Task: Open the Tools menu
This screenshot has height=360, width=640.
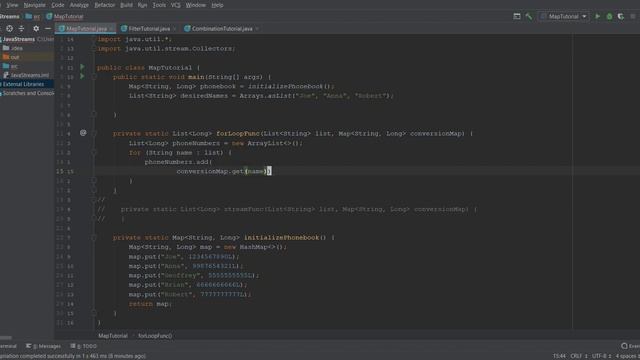Action: tap(159, 5)
